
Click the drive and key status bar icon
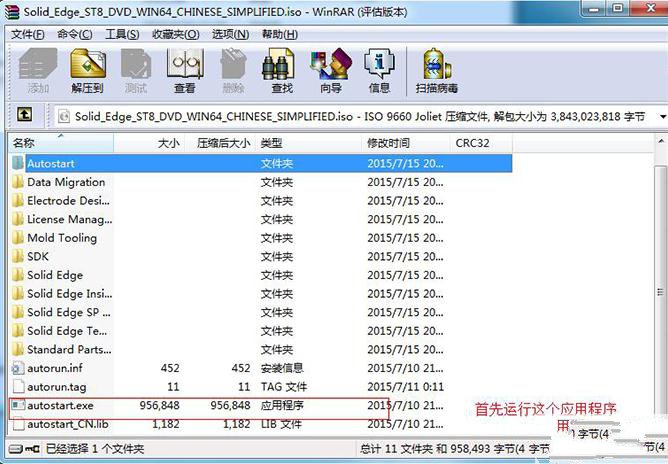(24, 449)
